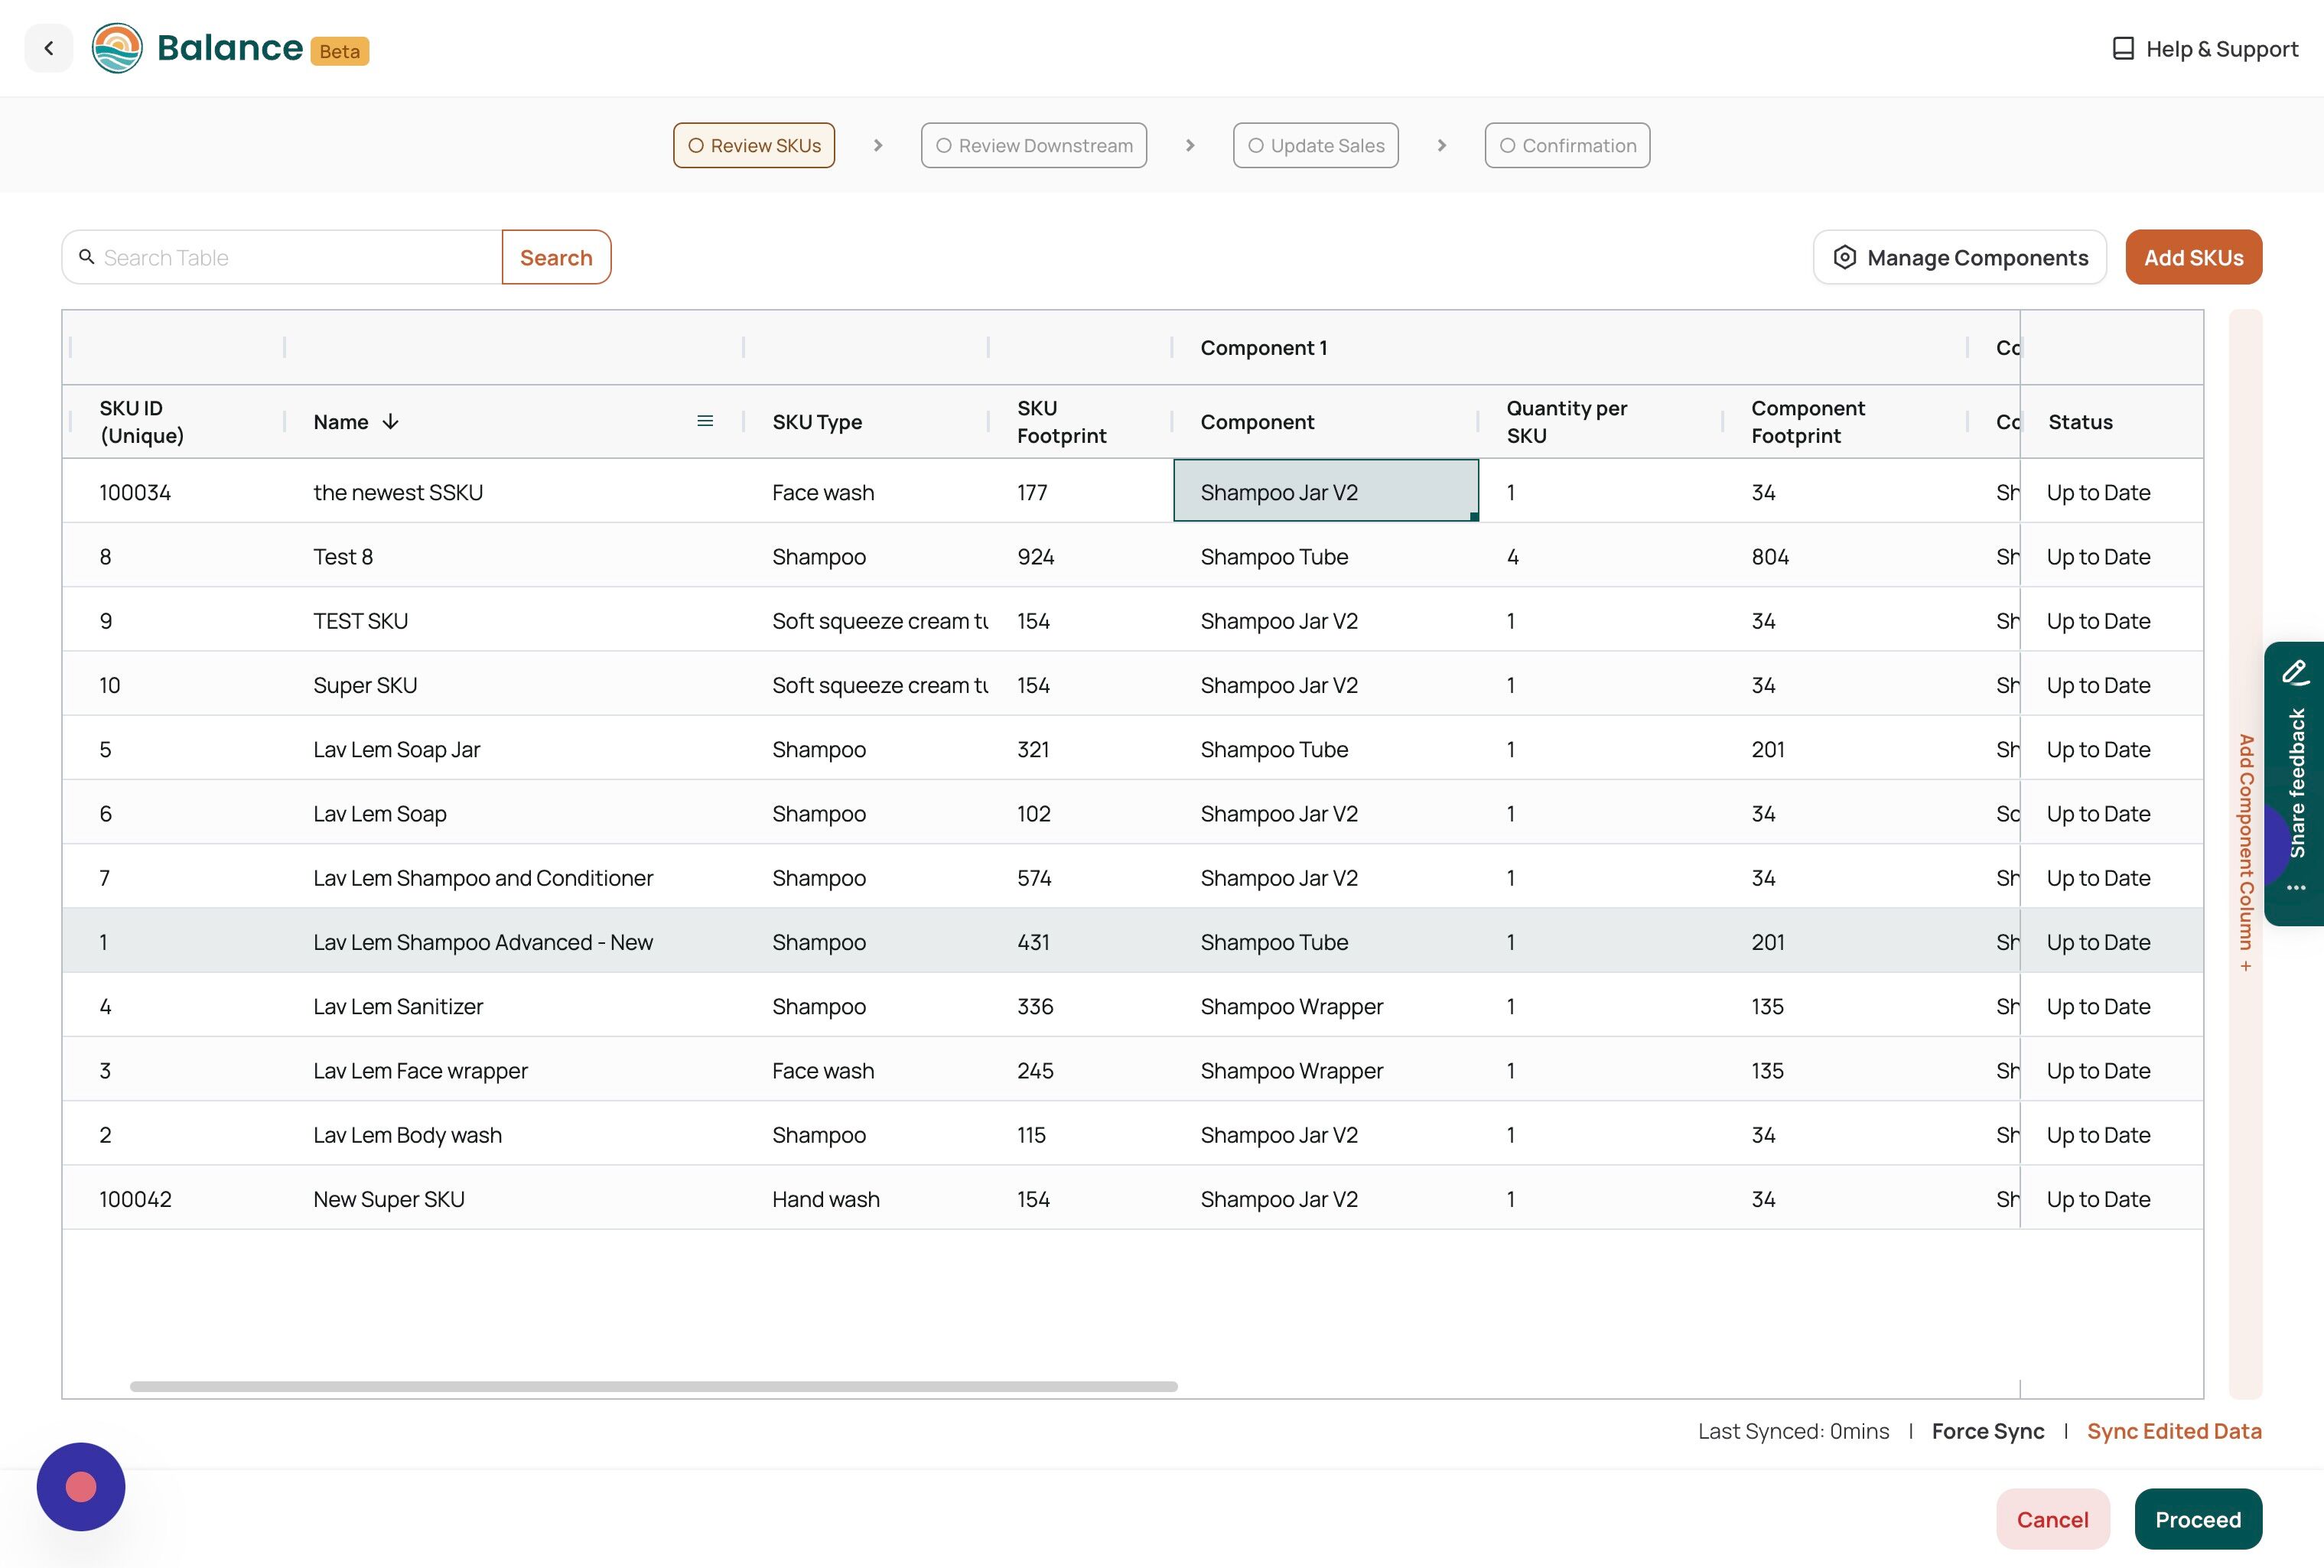2324x1568 pixels.
Task: Select the Update Sales step
Action: [1316, 145]
